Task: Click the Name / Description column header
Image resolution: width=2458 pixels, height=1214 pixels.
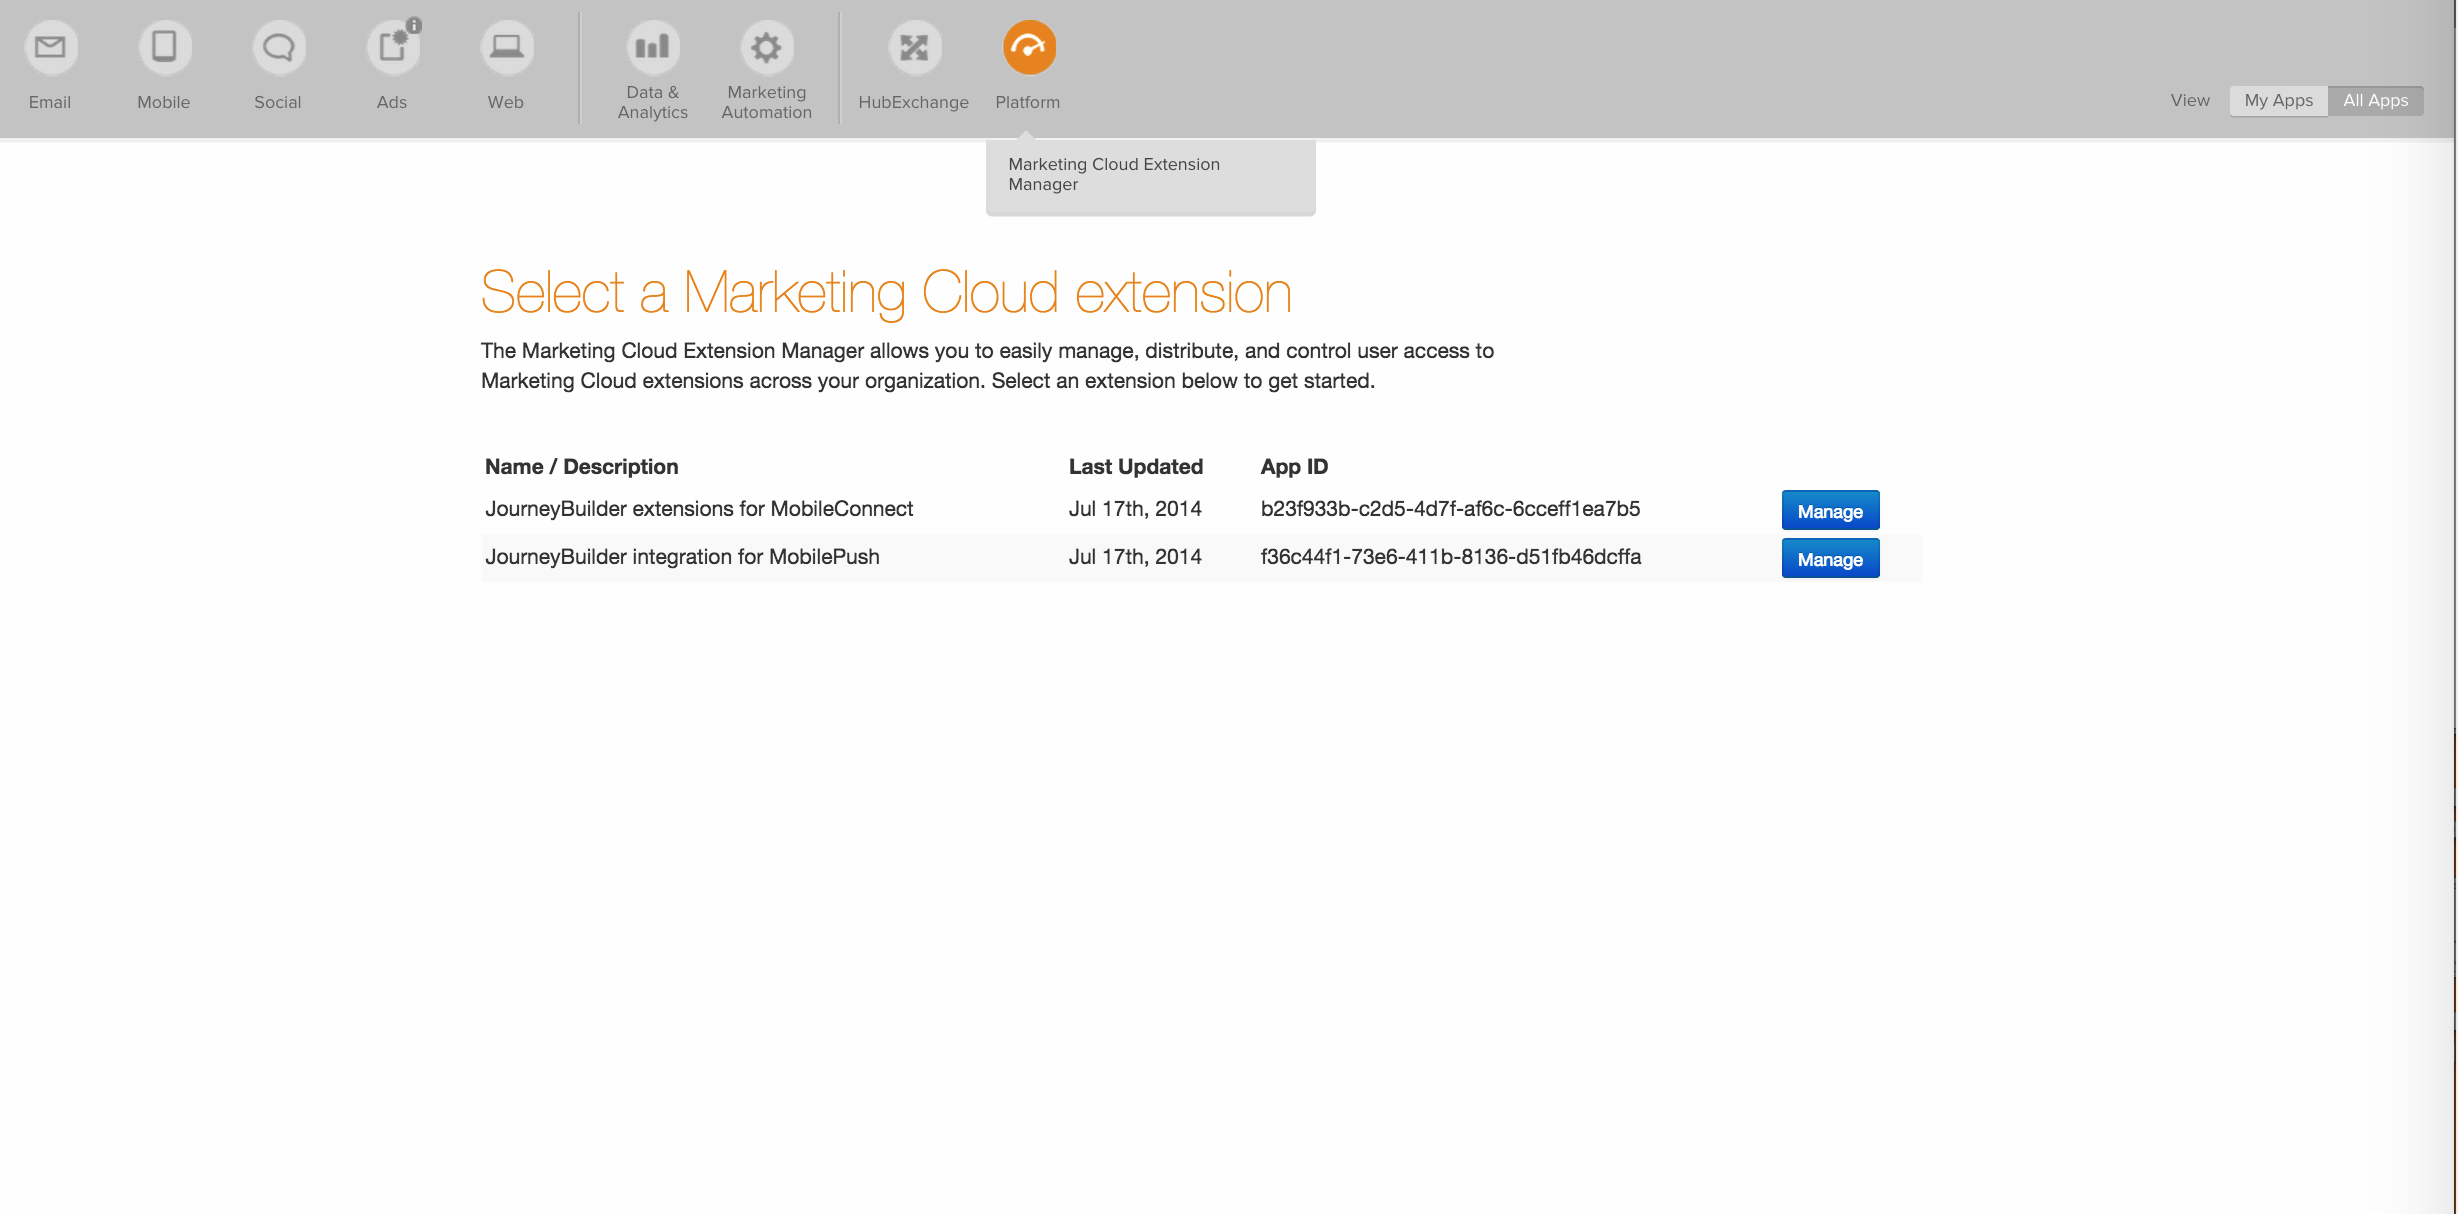Action: coord(581,467)
